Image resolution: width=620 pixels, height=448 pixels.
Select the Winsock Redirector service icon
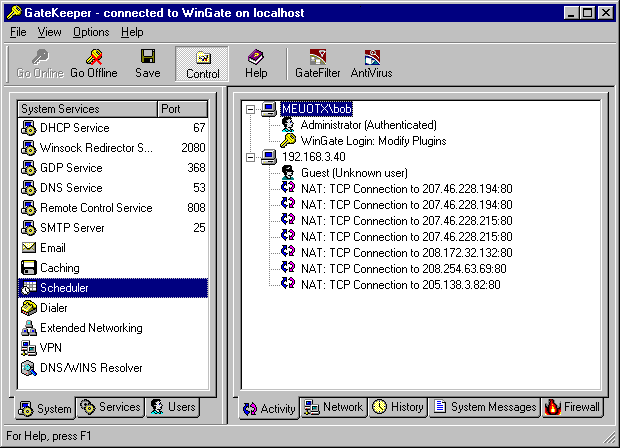[28, 148]
